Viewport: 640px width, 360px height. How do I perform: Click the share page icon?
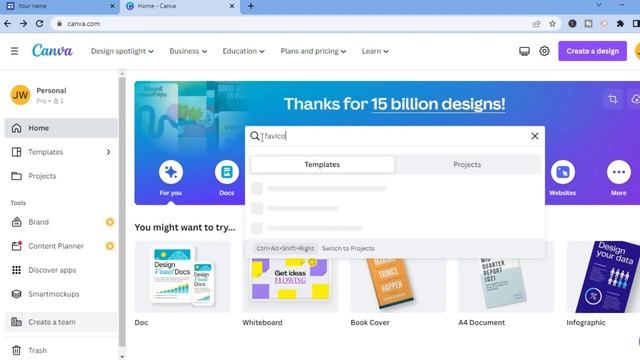(536, 24)
